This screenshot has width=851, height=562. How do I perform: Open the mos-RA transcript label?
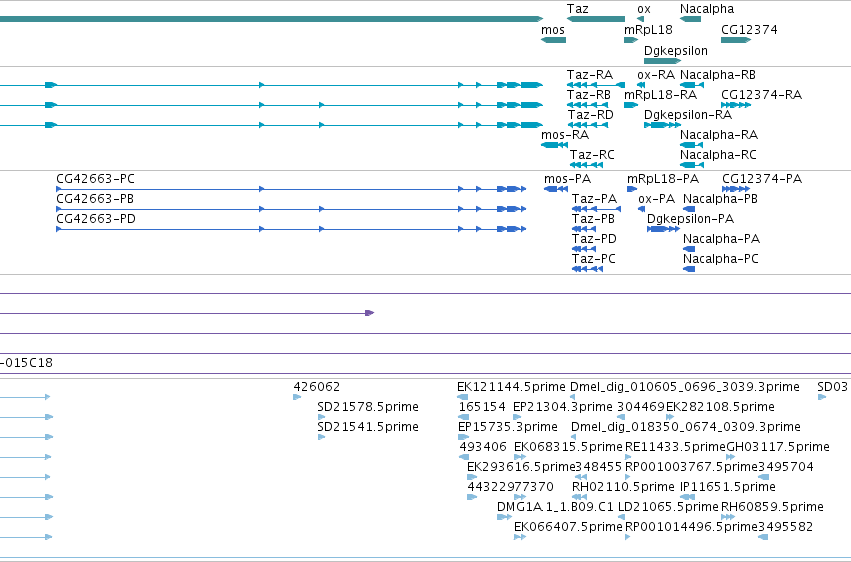pos(565,135)
